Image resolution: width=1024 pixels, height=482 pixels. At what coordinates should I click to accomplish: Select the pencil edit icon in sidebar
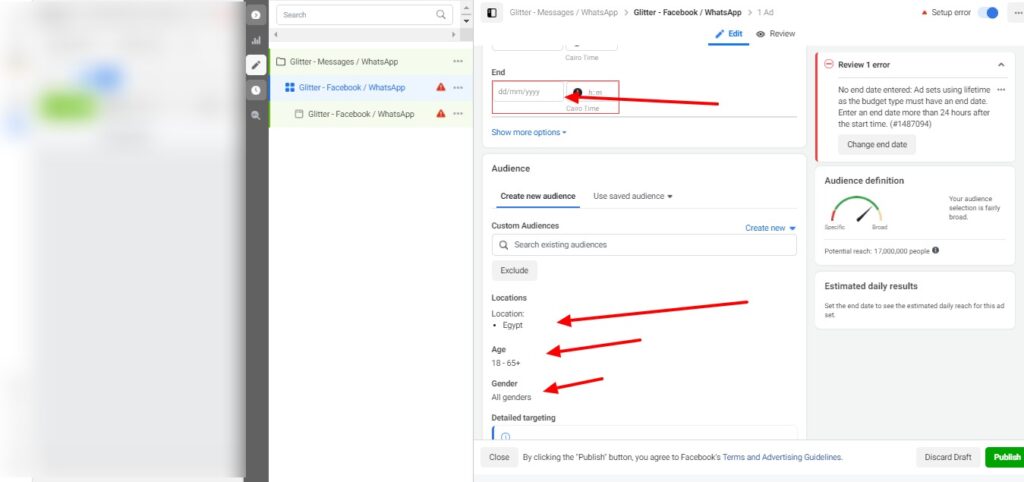click(255, 65)
